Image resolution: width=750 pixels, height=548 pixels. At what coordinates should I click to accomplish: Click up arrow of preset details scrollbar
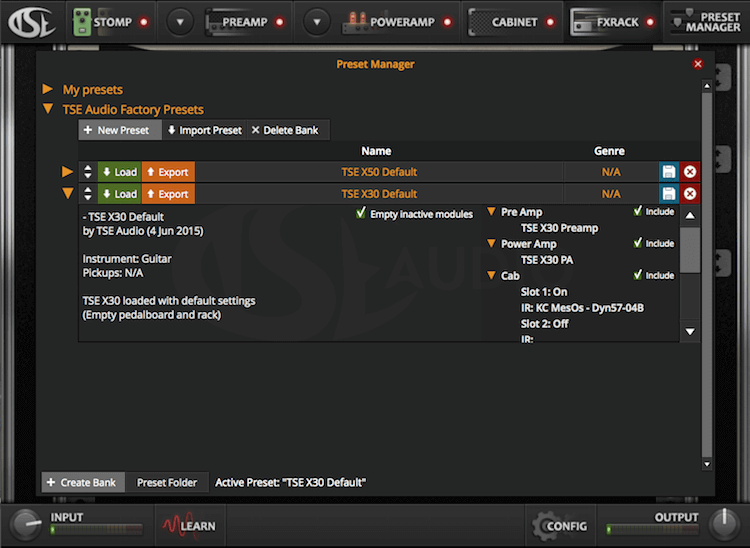pos(690,216)
